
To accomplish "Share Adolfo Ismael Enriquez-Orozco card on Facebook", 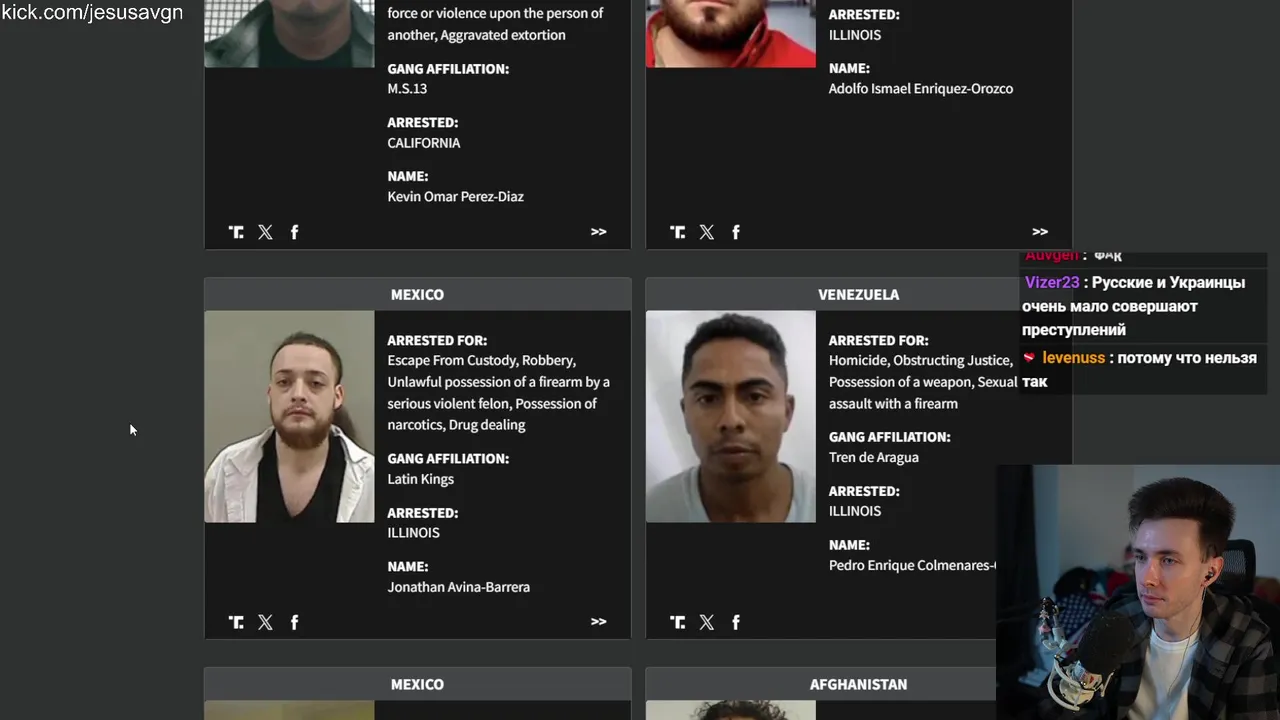I will [x=736, y=232].
